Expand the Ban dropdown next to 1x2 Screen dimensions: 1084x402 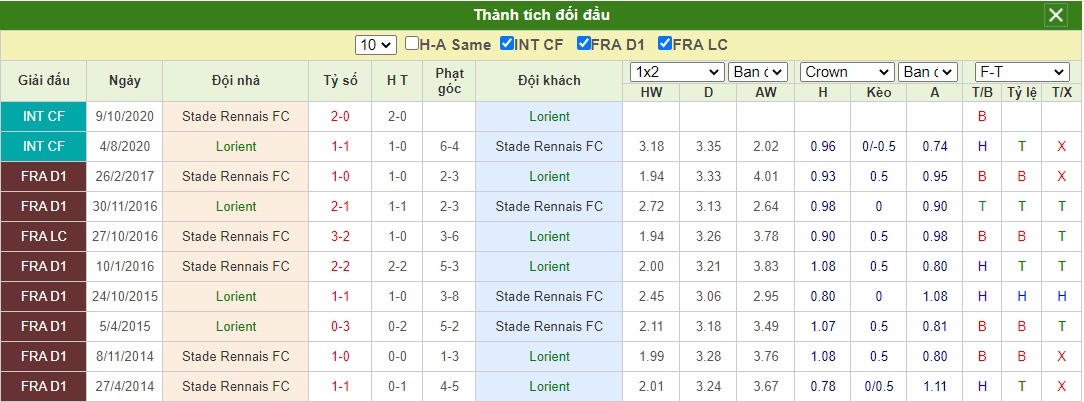tap(758, 72)
